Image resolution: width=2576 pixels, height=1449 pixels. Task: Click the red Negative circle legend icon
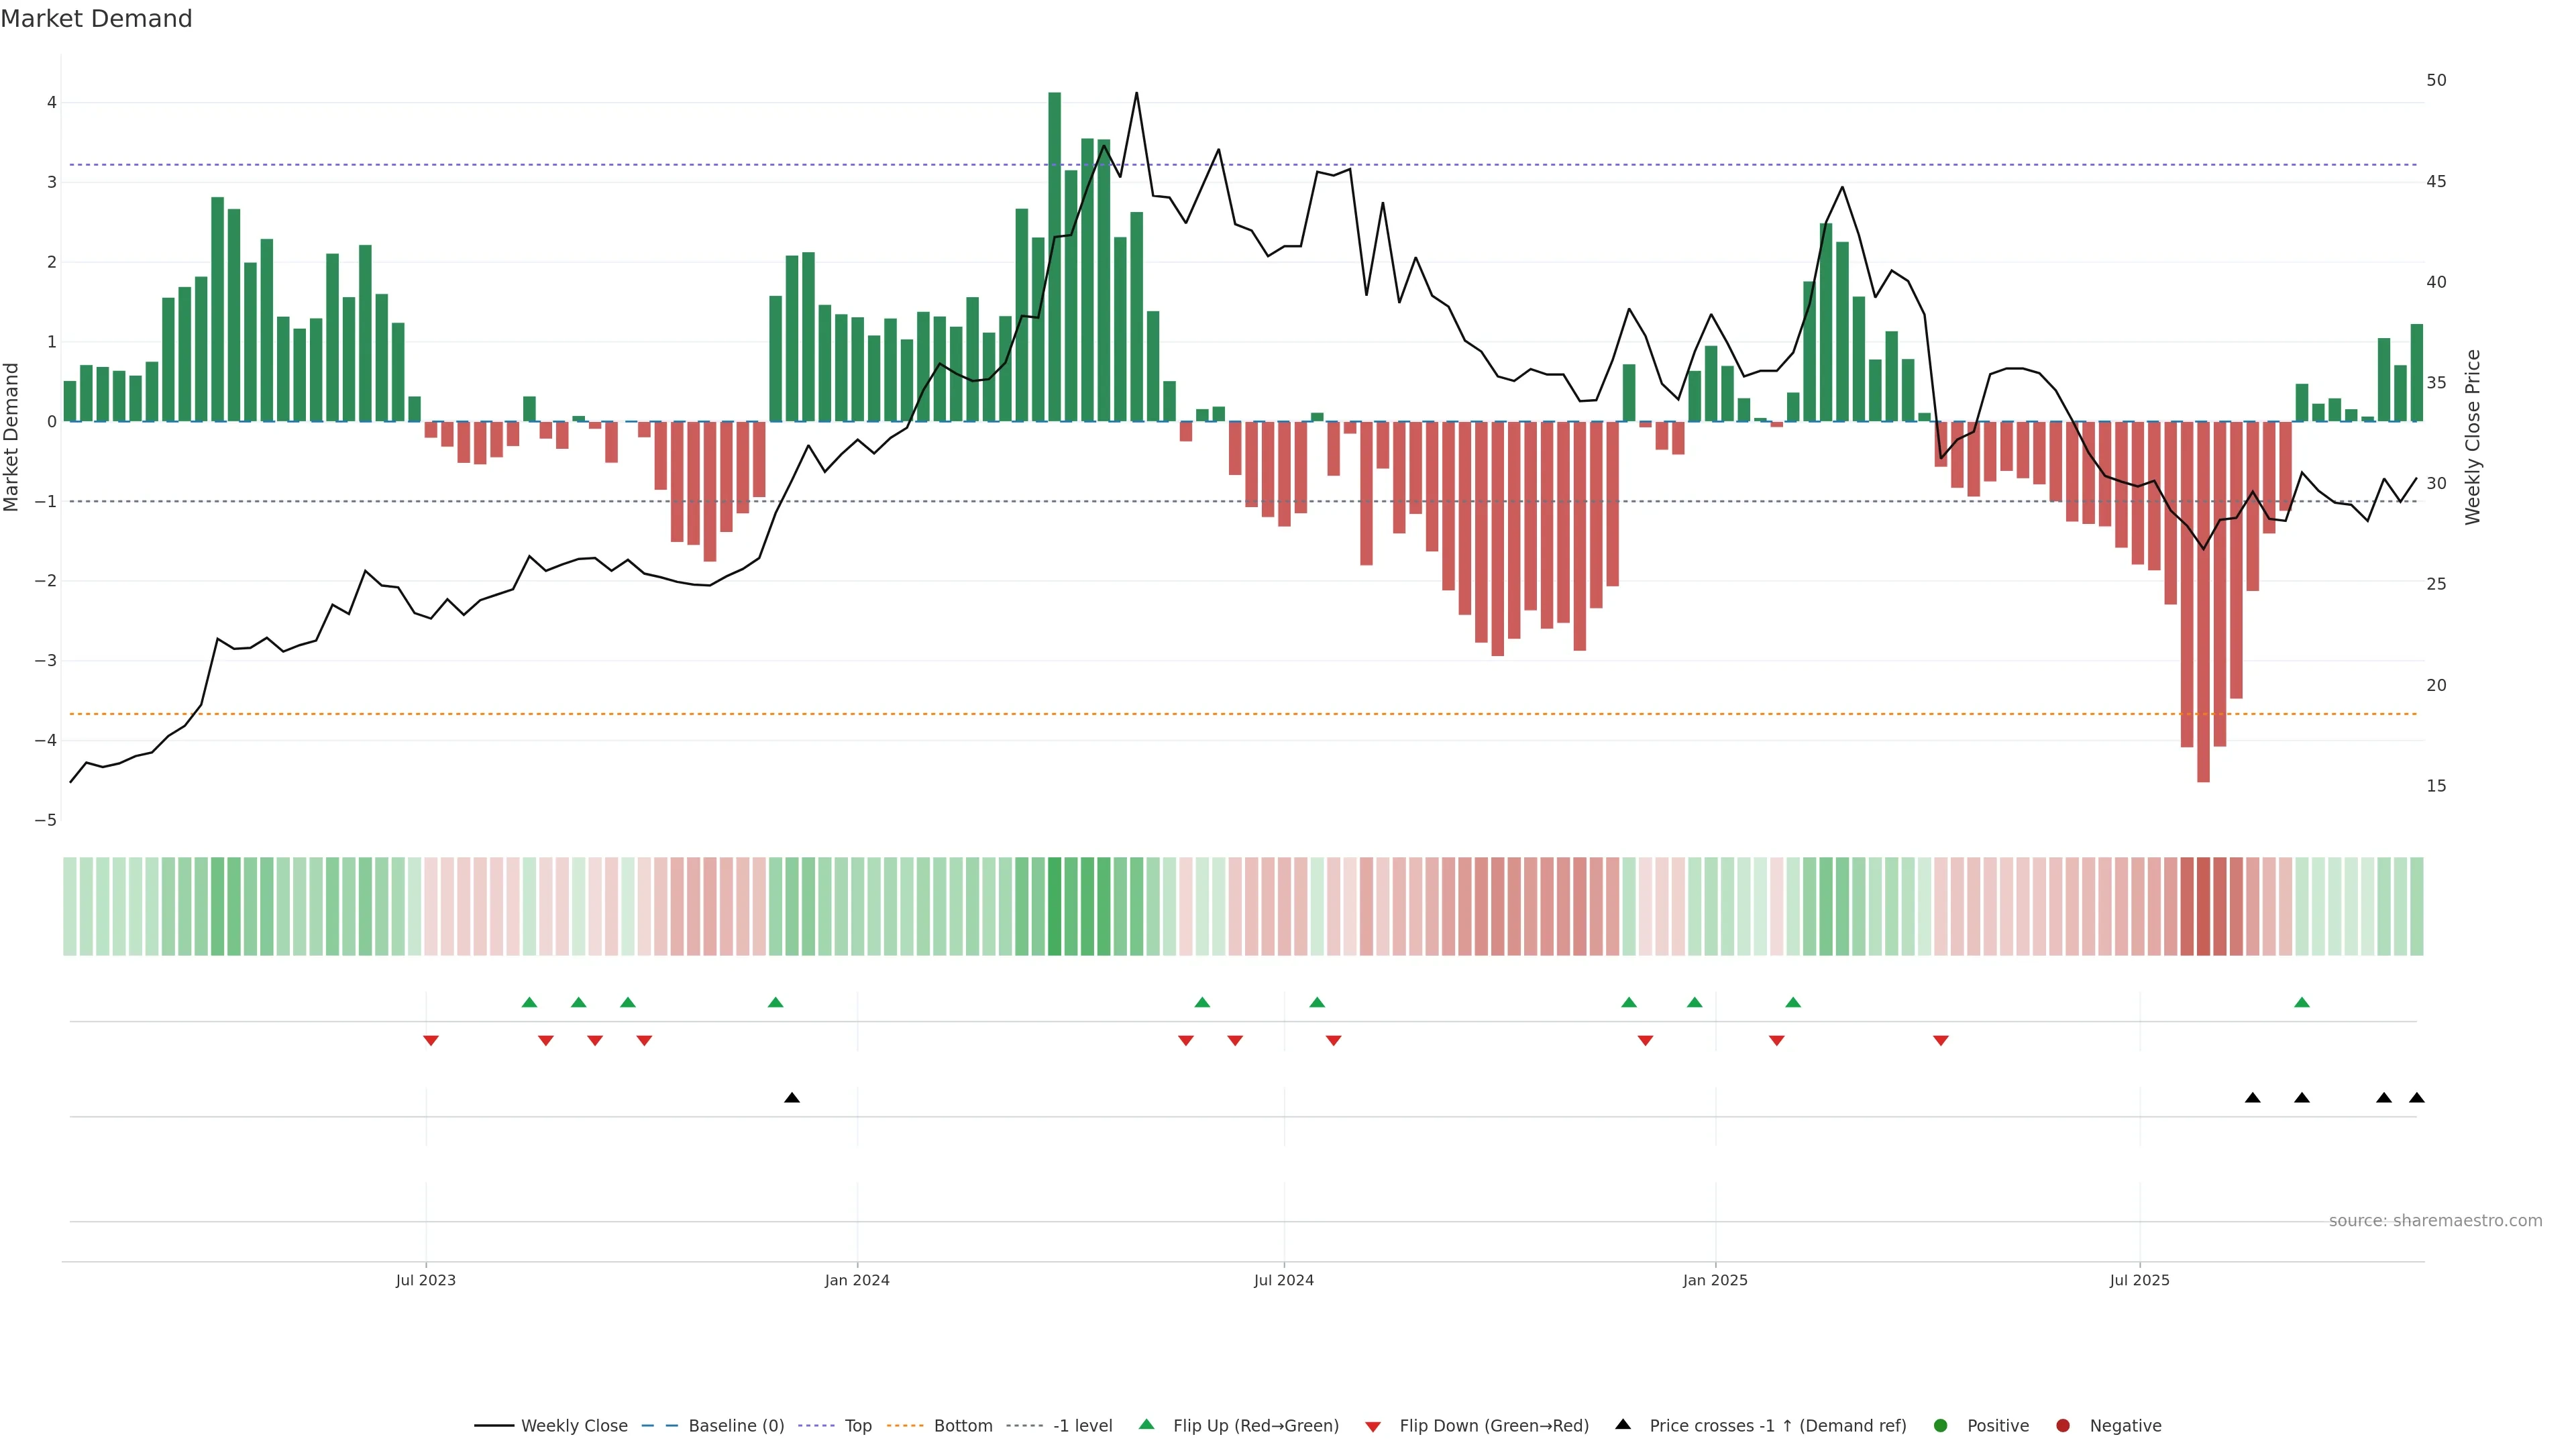(2063, 1426)
